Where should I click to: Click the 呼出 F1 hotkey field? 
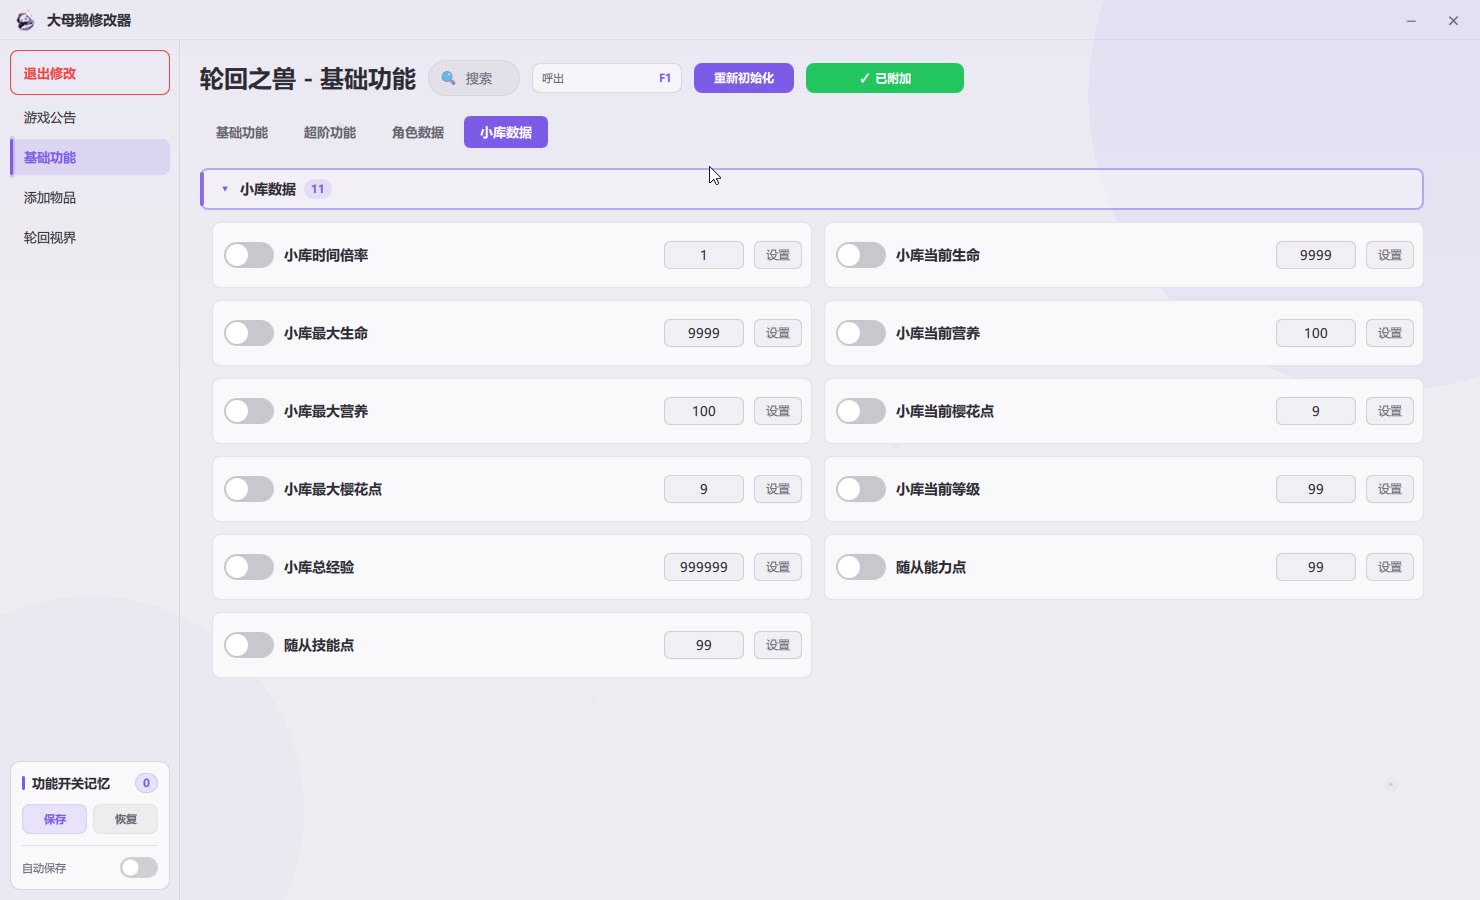click(x=607, y=78)
